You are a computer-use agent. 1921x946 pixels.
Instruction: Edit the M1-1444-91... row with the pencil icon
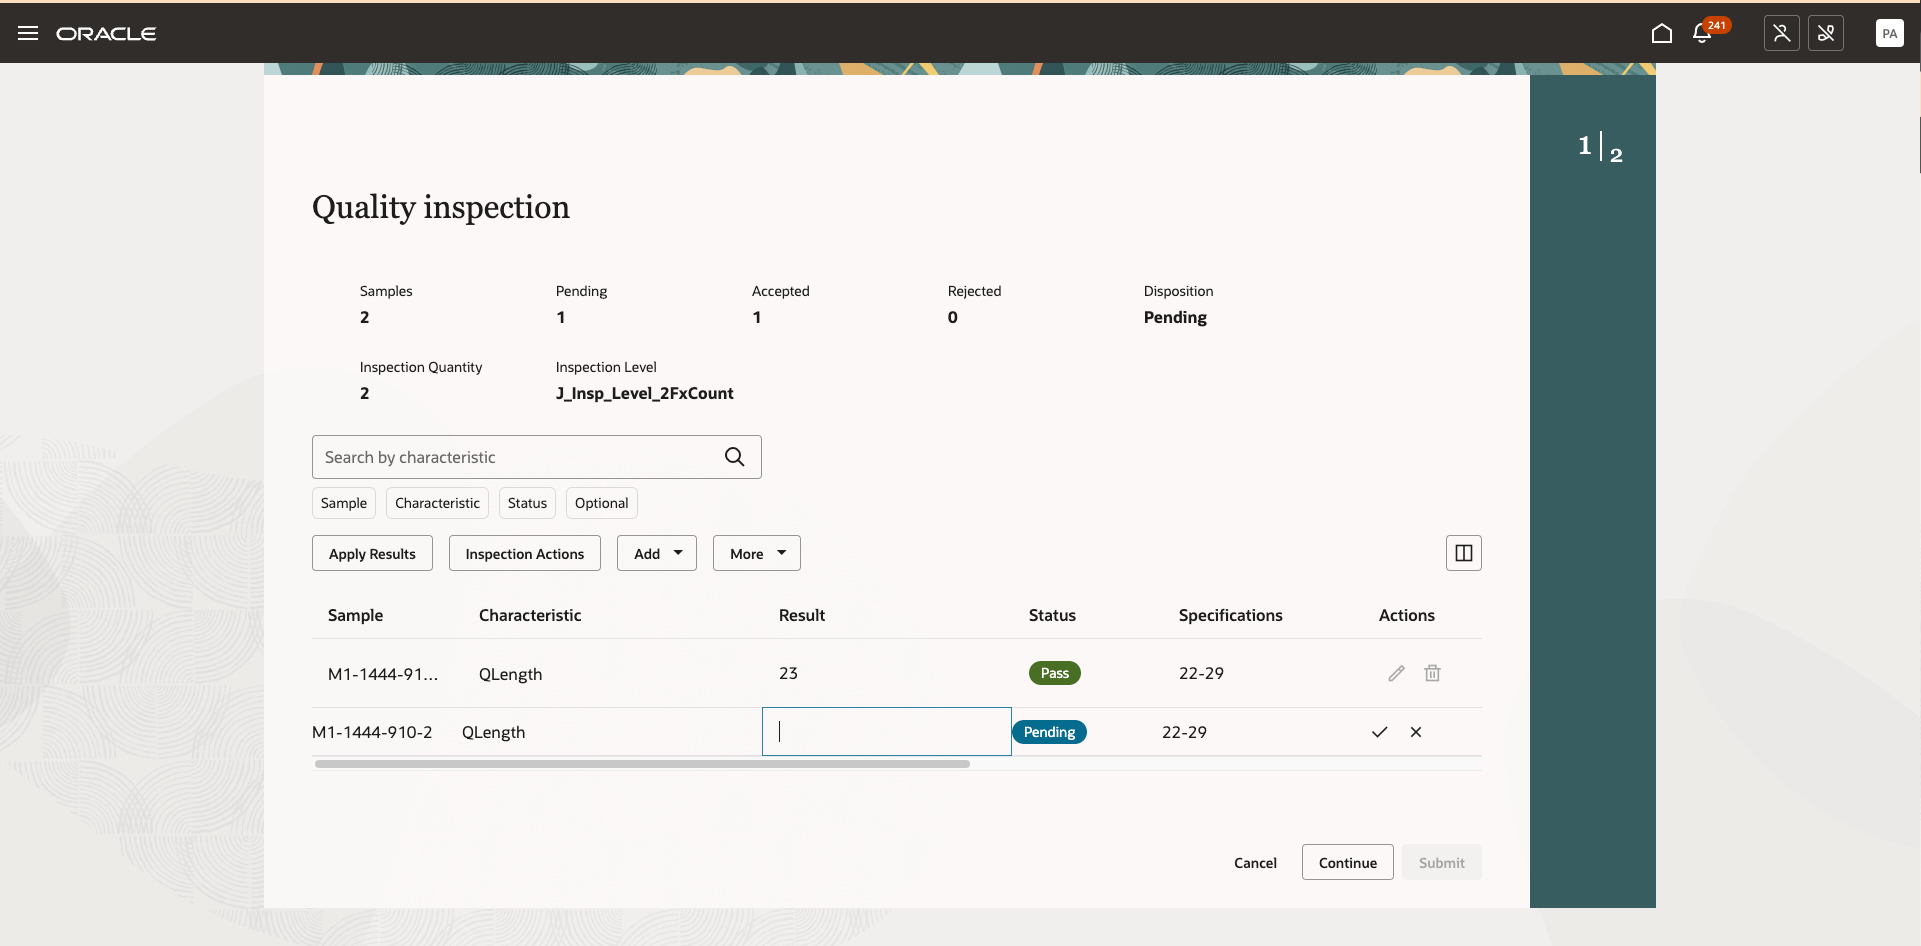1397,673
